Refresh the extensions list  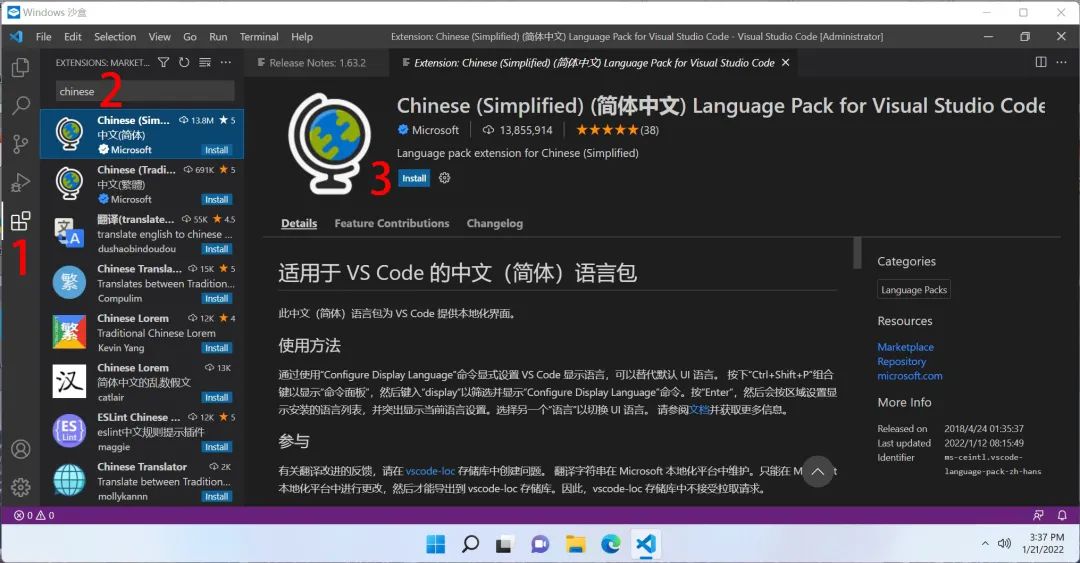pyautogui.click(x=184, y=62)
